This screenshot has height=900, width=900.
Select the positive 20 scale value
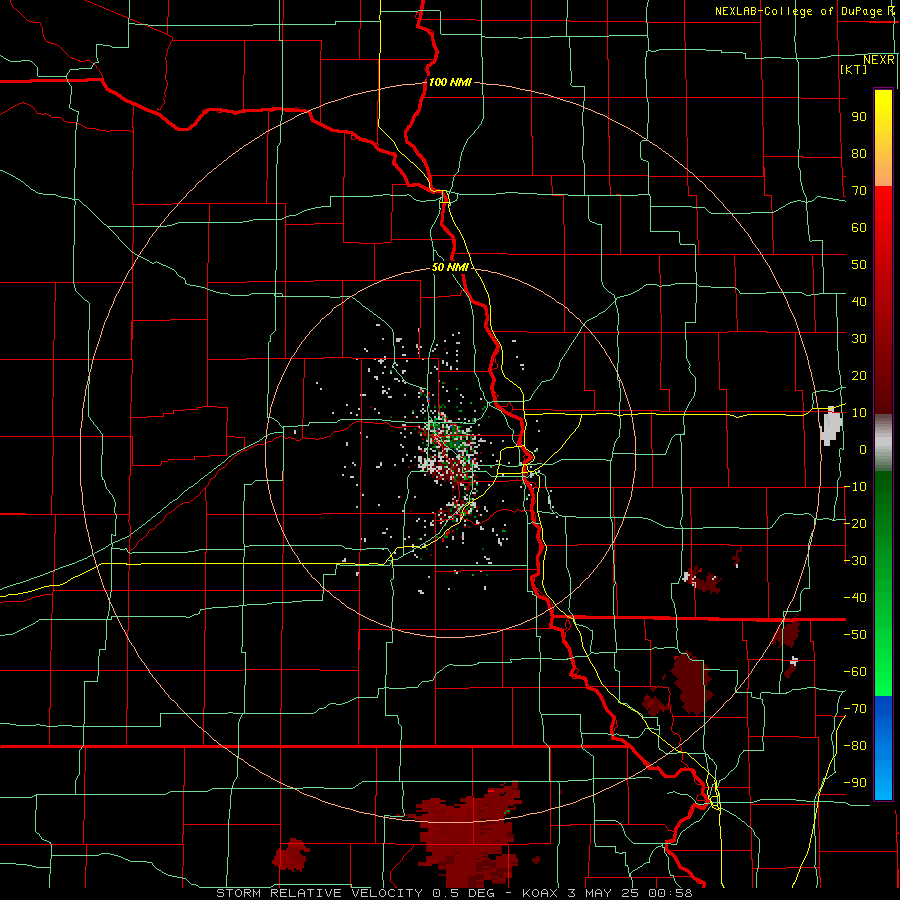pos(859,375)
